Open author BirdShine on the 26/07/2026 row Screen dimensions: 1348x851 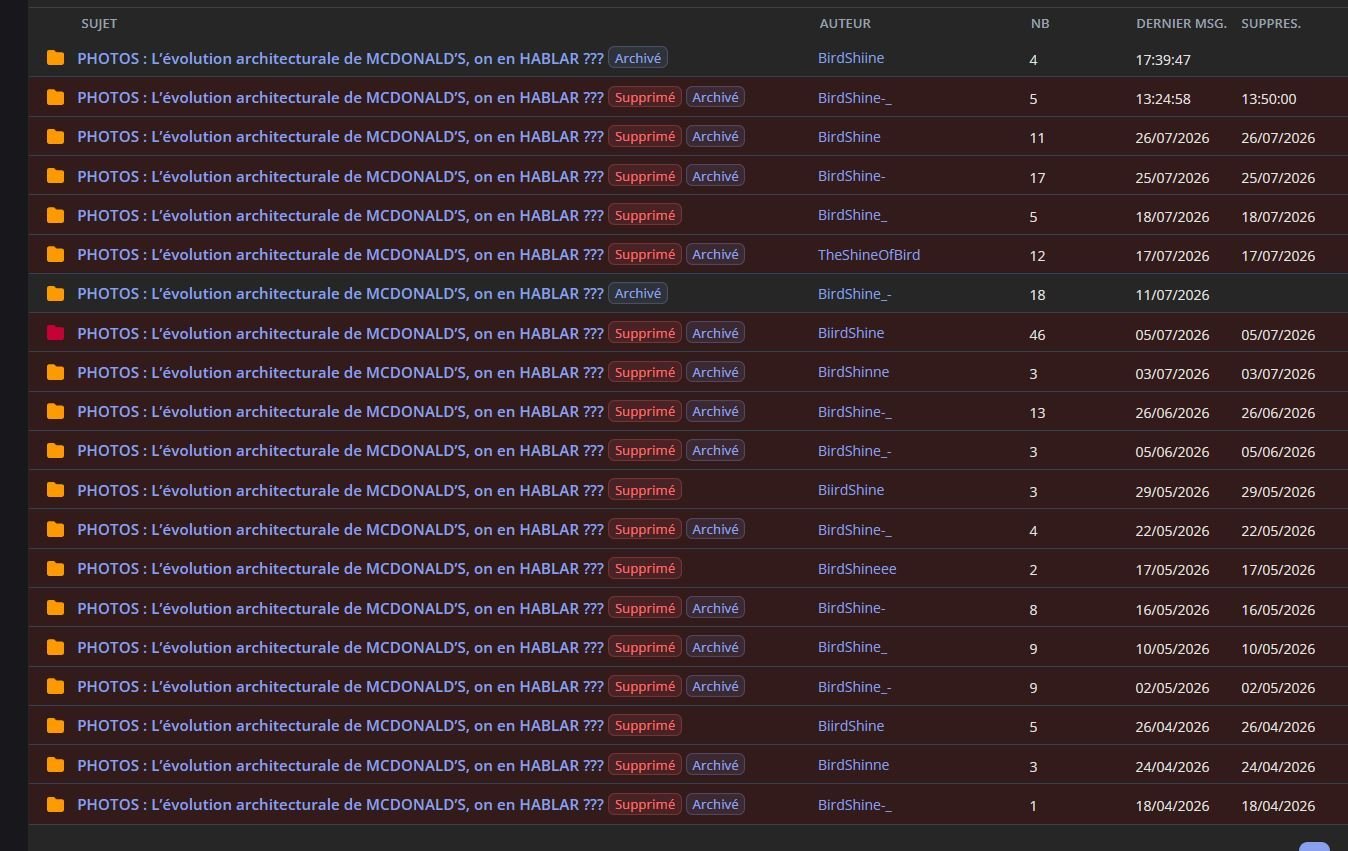click(849, 136)
